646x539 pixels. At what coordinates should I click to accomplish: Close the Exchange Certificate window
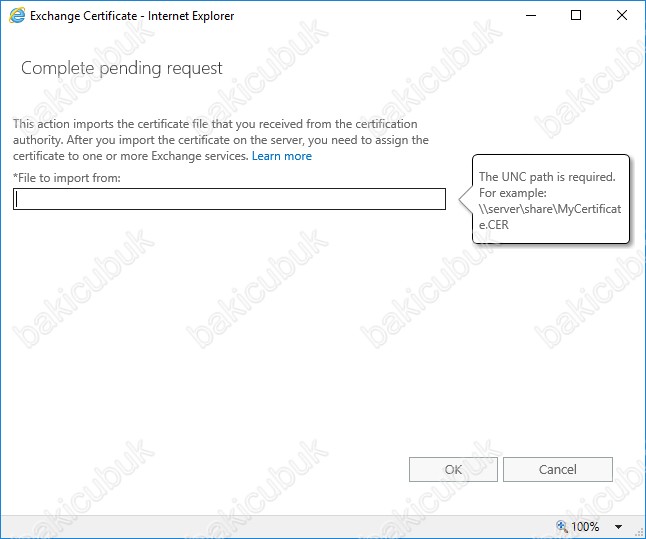coord(622,16)
